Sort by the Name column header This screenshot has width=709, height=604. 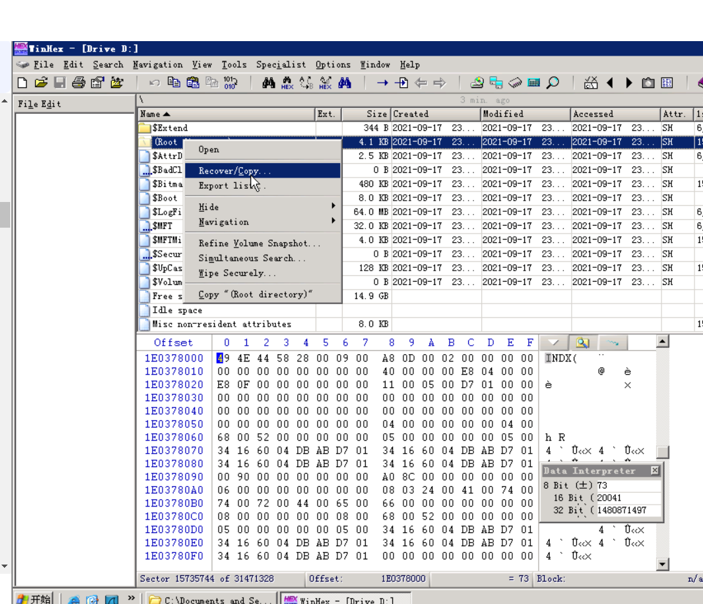pyautogui.click(x=226, y=114)
